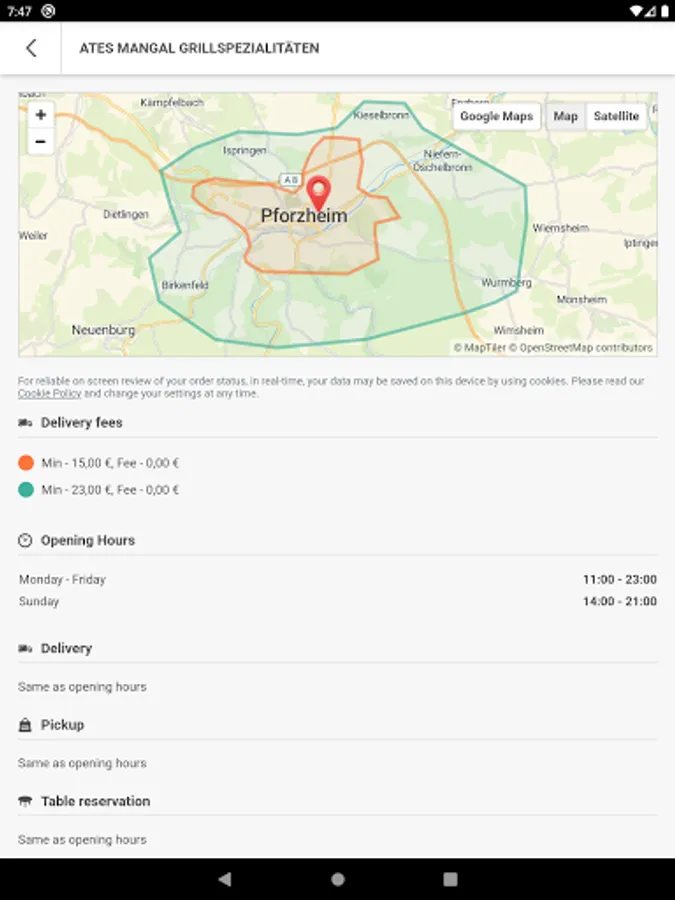Select the '14:00 - 21:00' hours value
The width and height of the screenshot is (675, 900).
(x=620, y=602)
